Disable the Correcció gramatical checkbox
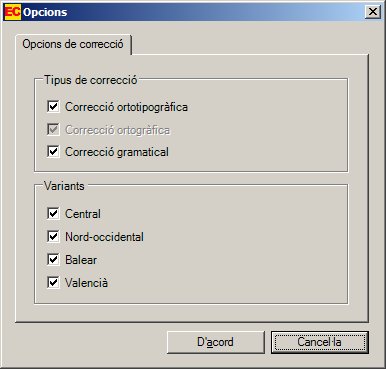386x369 pixels. click(x=53, y=152)
